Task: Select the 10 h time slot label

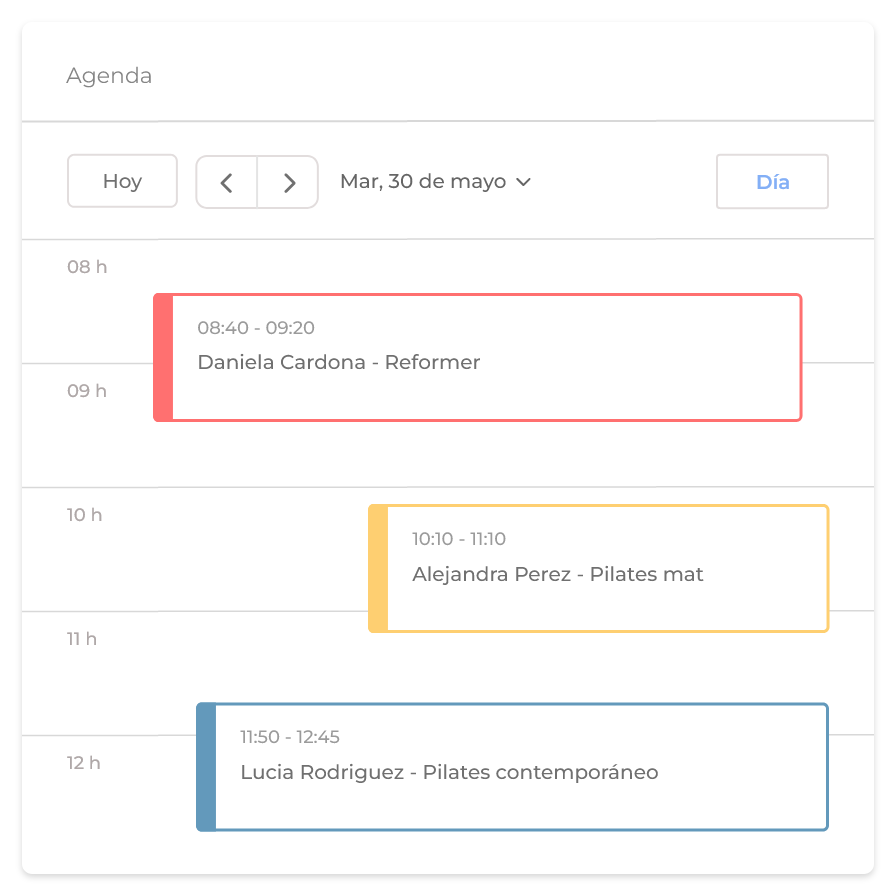Action: [85, 515]
